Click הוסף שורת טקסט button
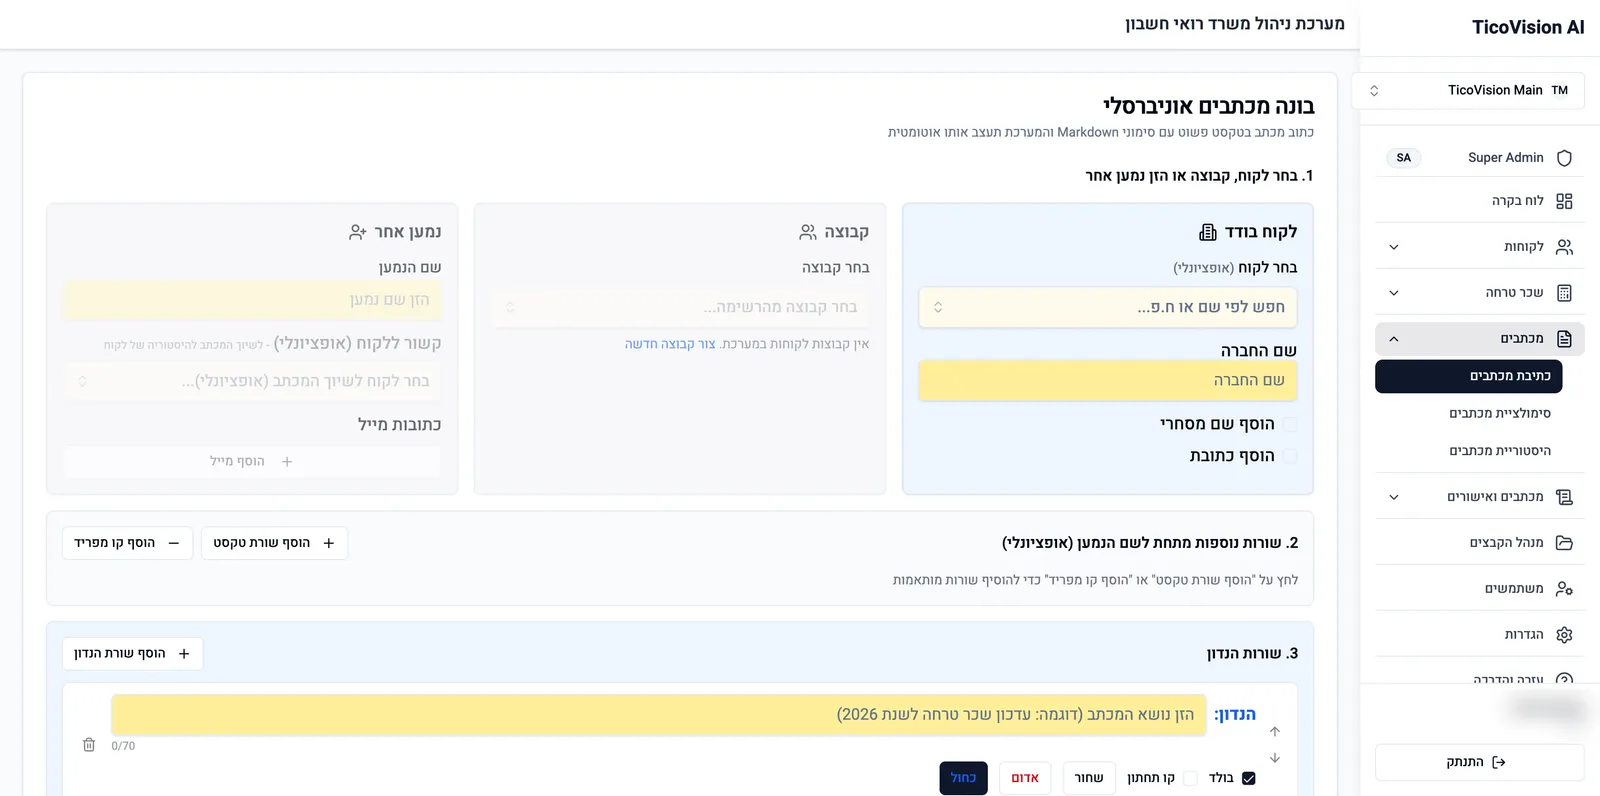The height and width of the screenshot is (796, 1600). (274, 543)
